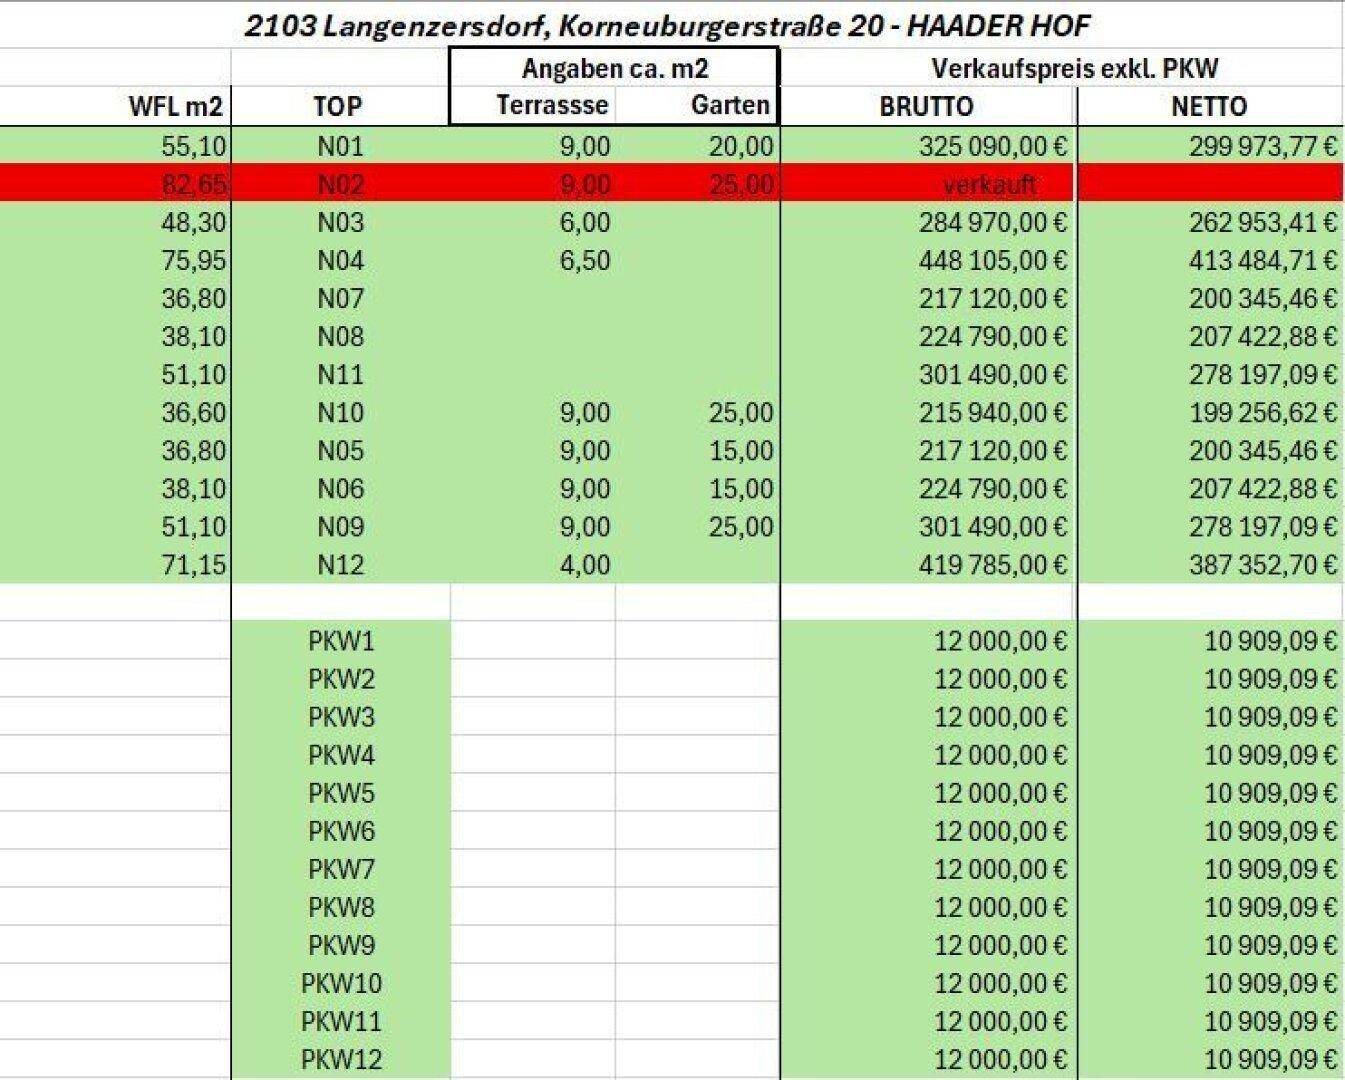
Task: Select the N12 apartment cell
Action: (340, 564)
